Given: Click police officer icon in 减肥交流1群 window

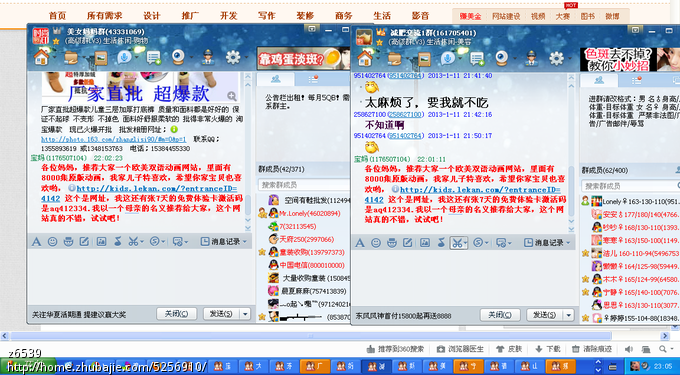Looking at the screenshot, I should (532, 59).
